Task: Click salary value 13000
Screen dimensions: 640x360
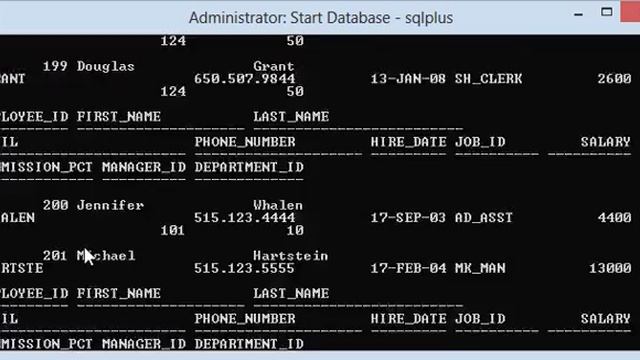Action: tap(610, 268)
